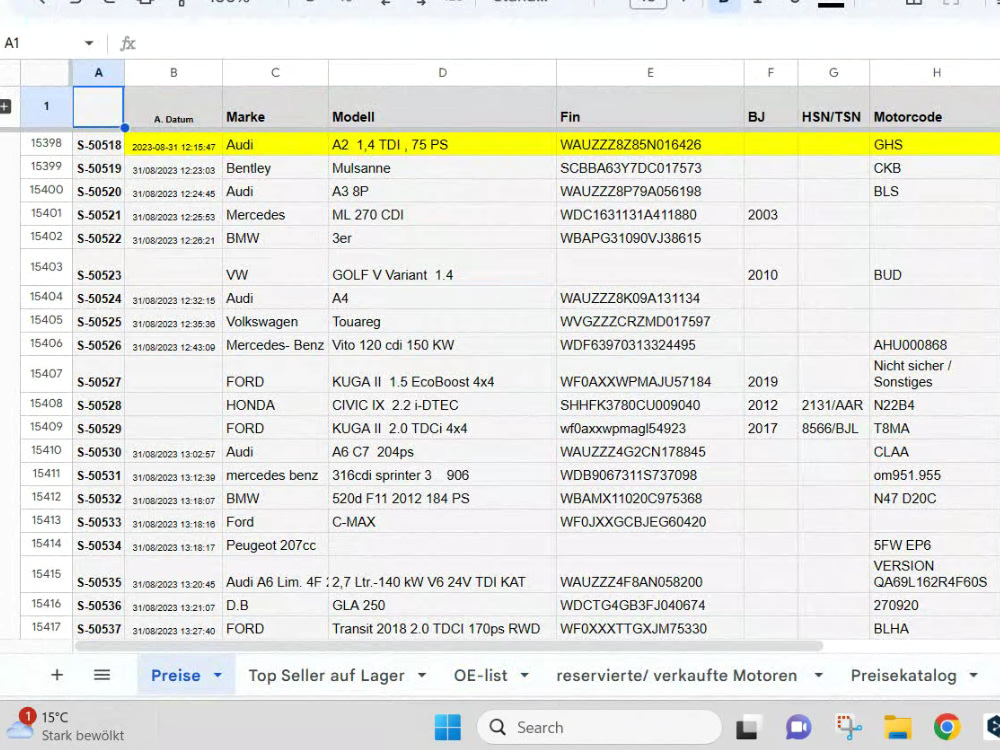This screenshot has width=1000, height=750.
Task: Click the magnifier icon in taskbar search
Action: [497, 727]
